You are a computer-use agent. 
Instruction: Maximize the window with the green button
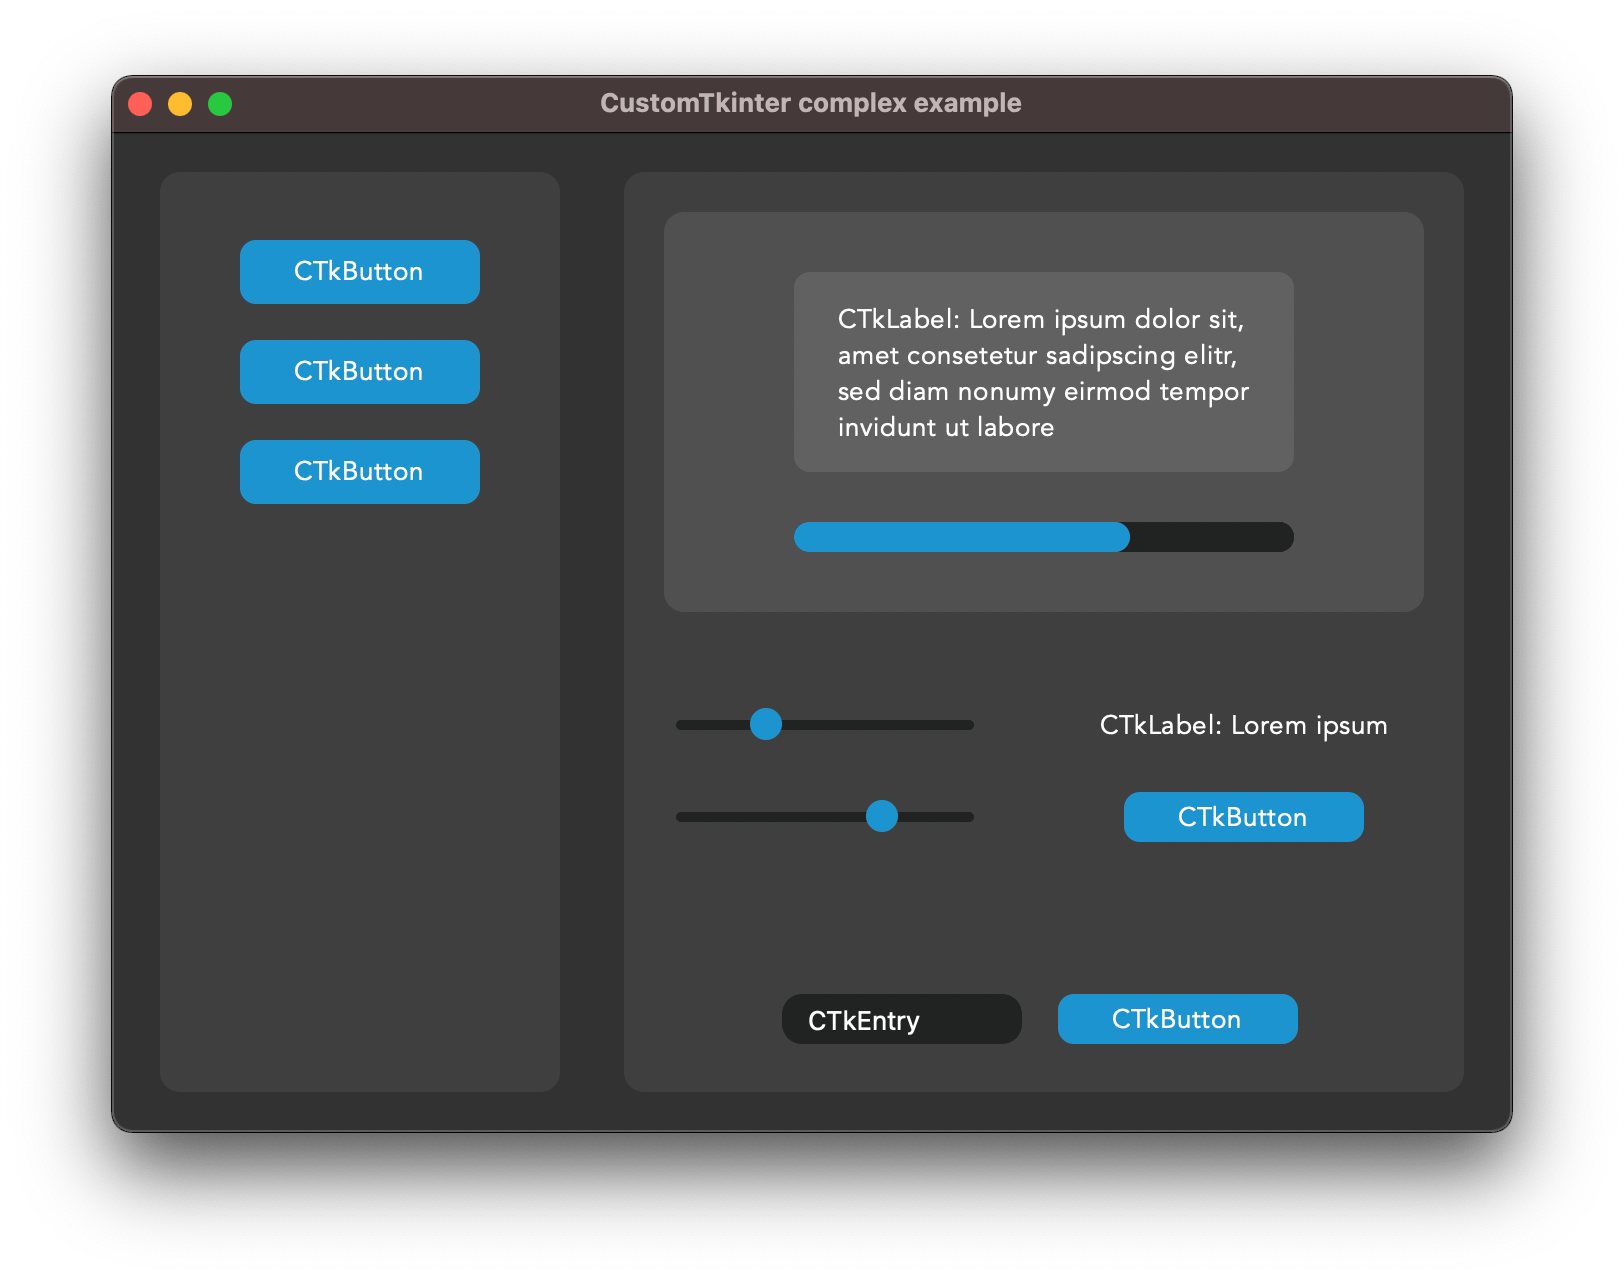[x=220, y=104]
